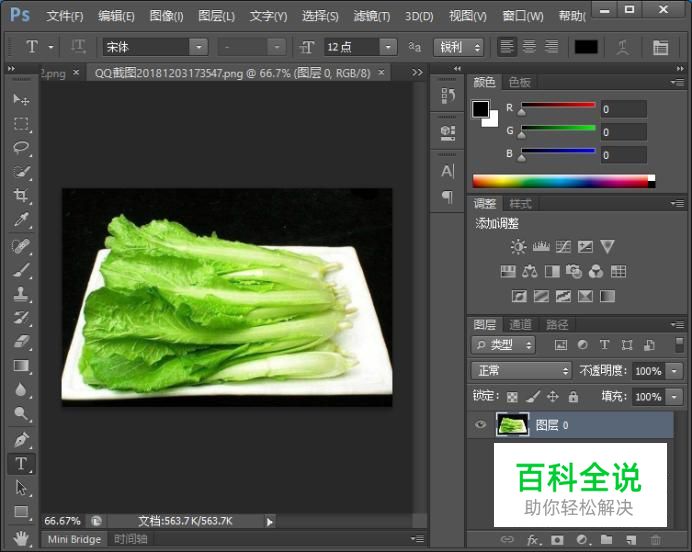
Task: Select the Clone Stamp tool
Action: coord(21,294)
